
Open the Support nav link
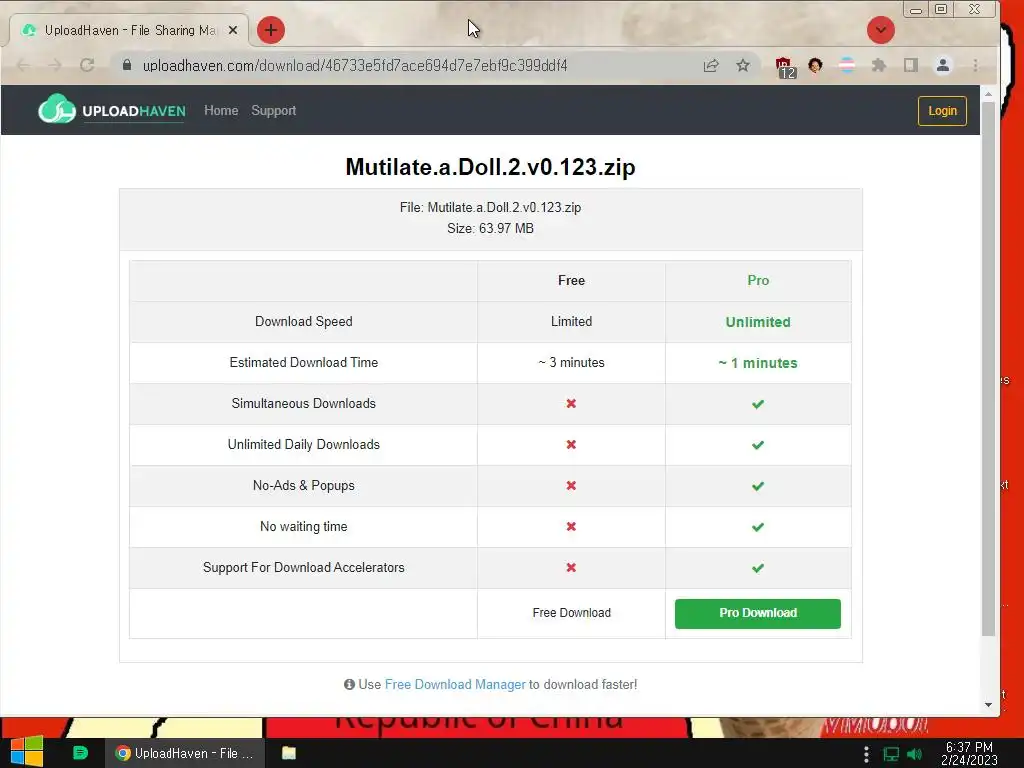pos(274,110)
